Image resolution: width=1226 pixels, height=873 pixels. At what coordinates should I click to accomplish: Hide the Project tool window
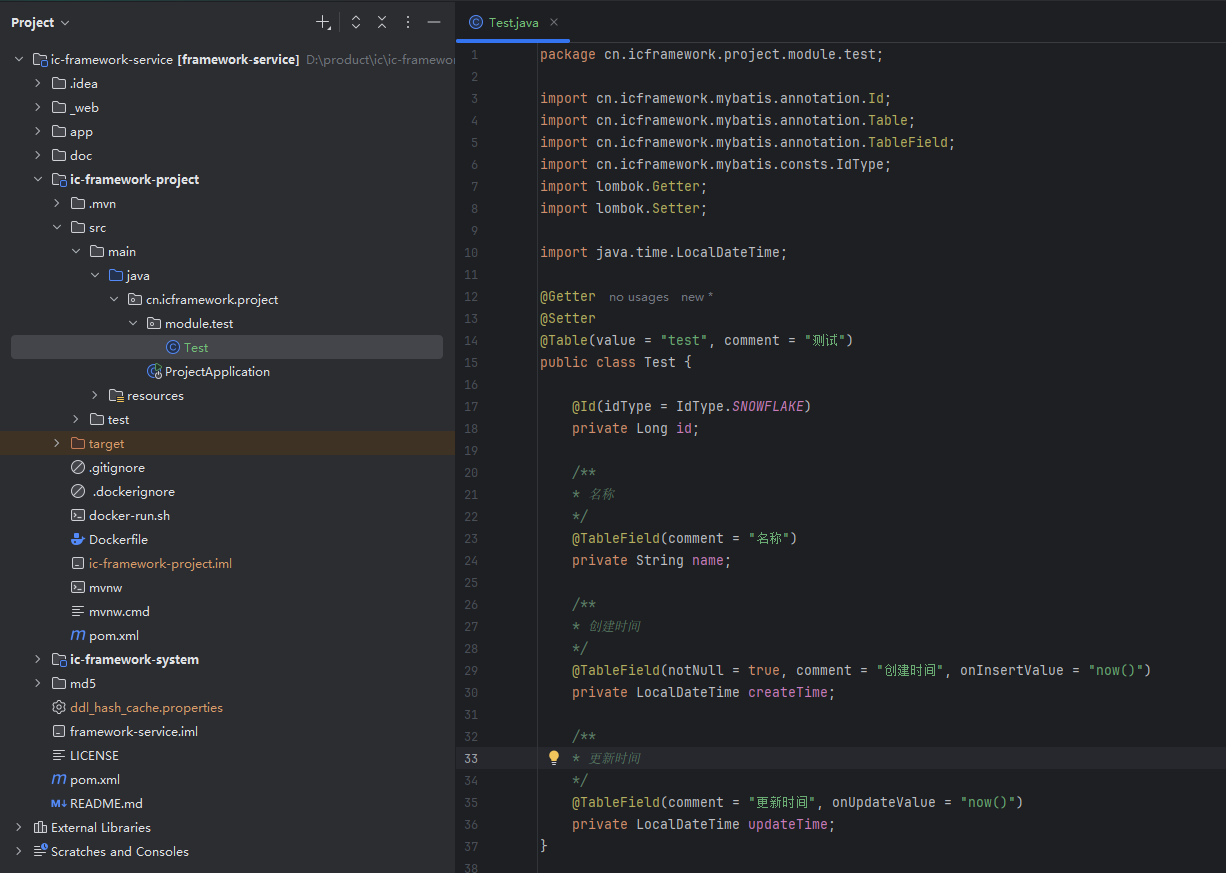(x=434, y=22)
